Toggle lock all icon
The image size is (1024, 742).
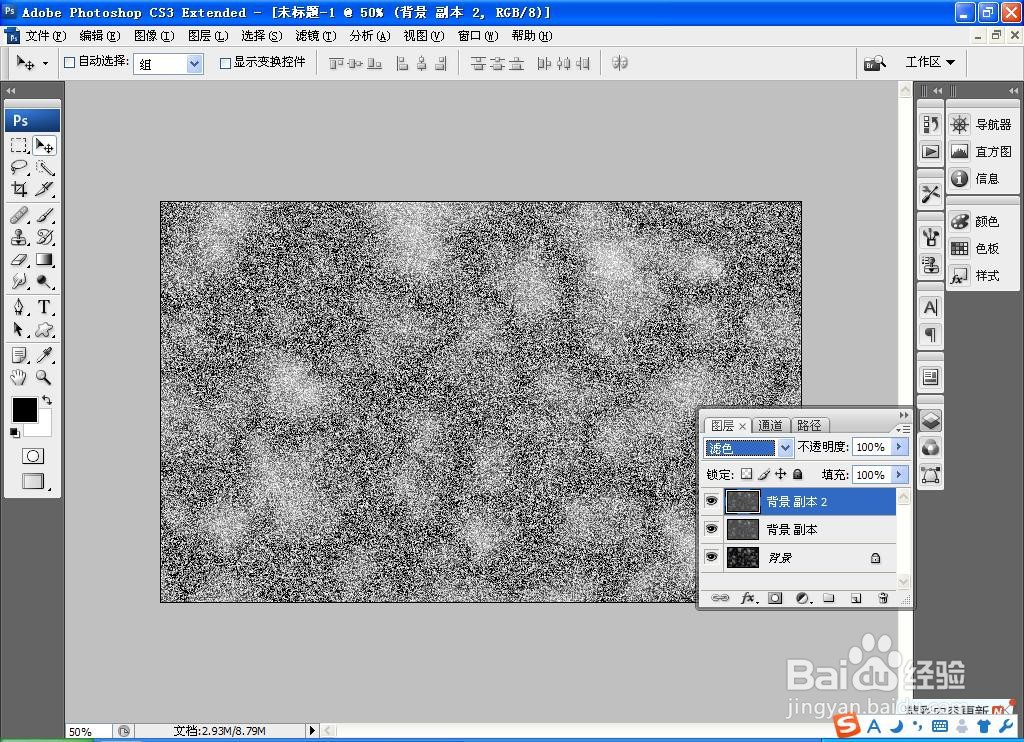[797, 474]
